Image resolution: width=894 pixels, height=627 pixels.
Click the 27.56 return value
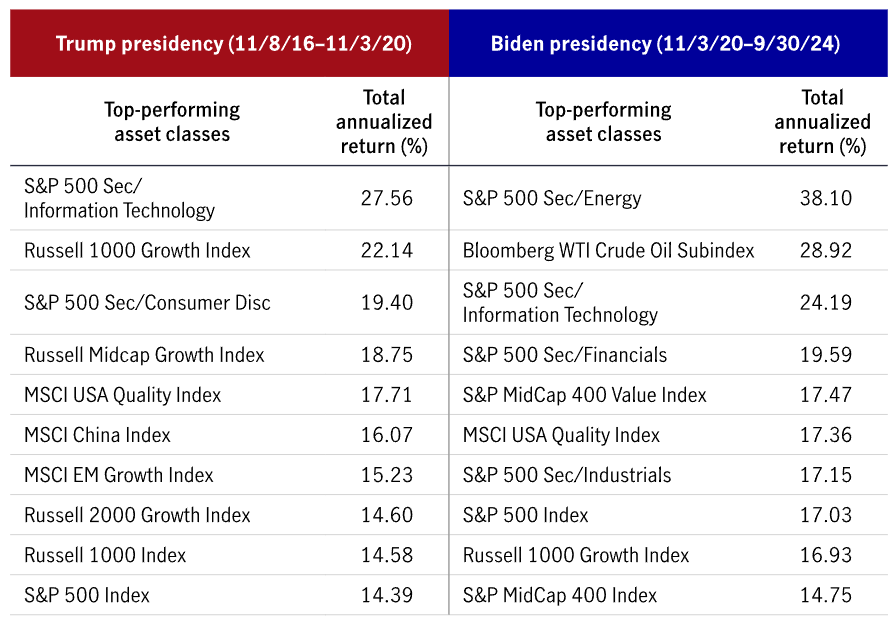point(386,198)
